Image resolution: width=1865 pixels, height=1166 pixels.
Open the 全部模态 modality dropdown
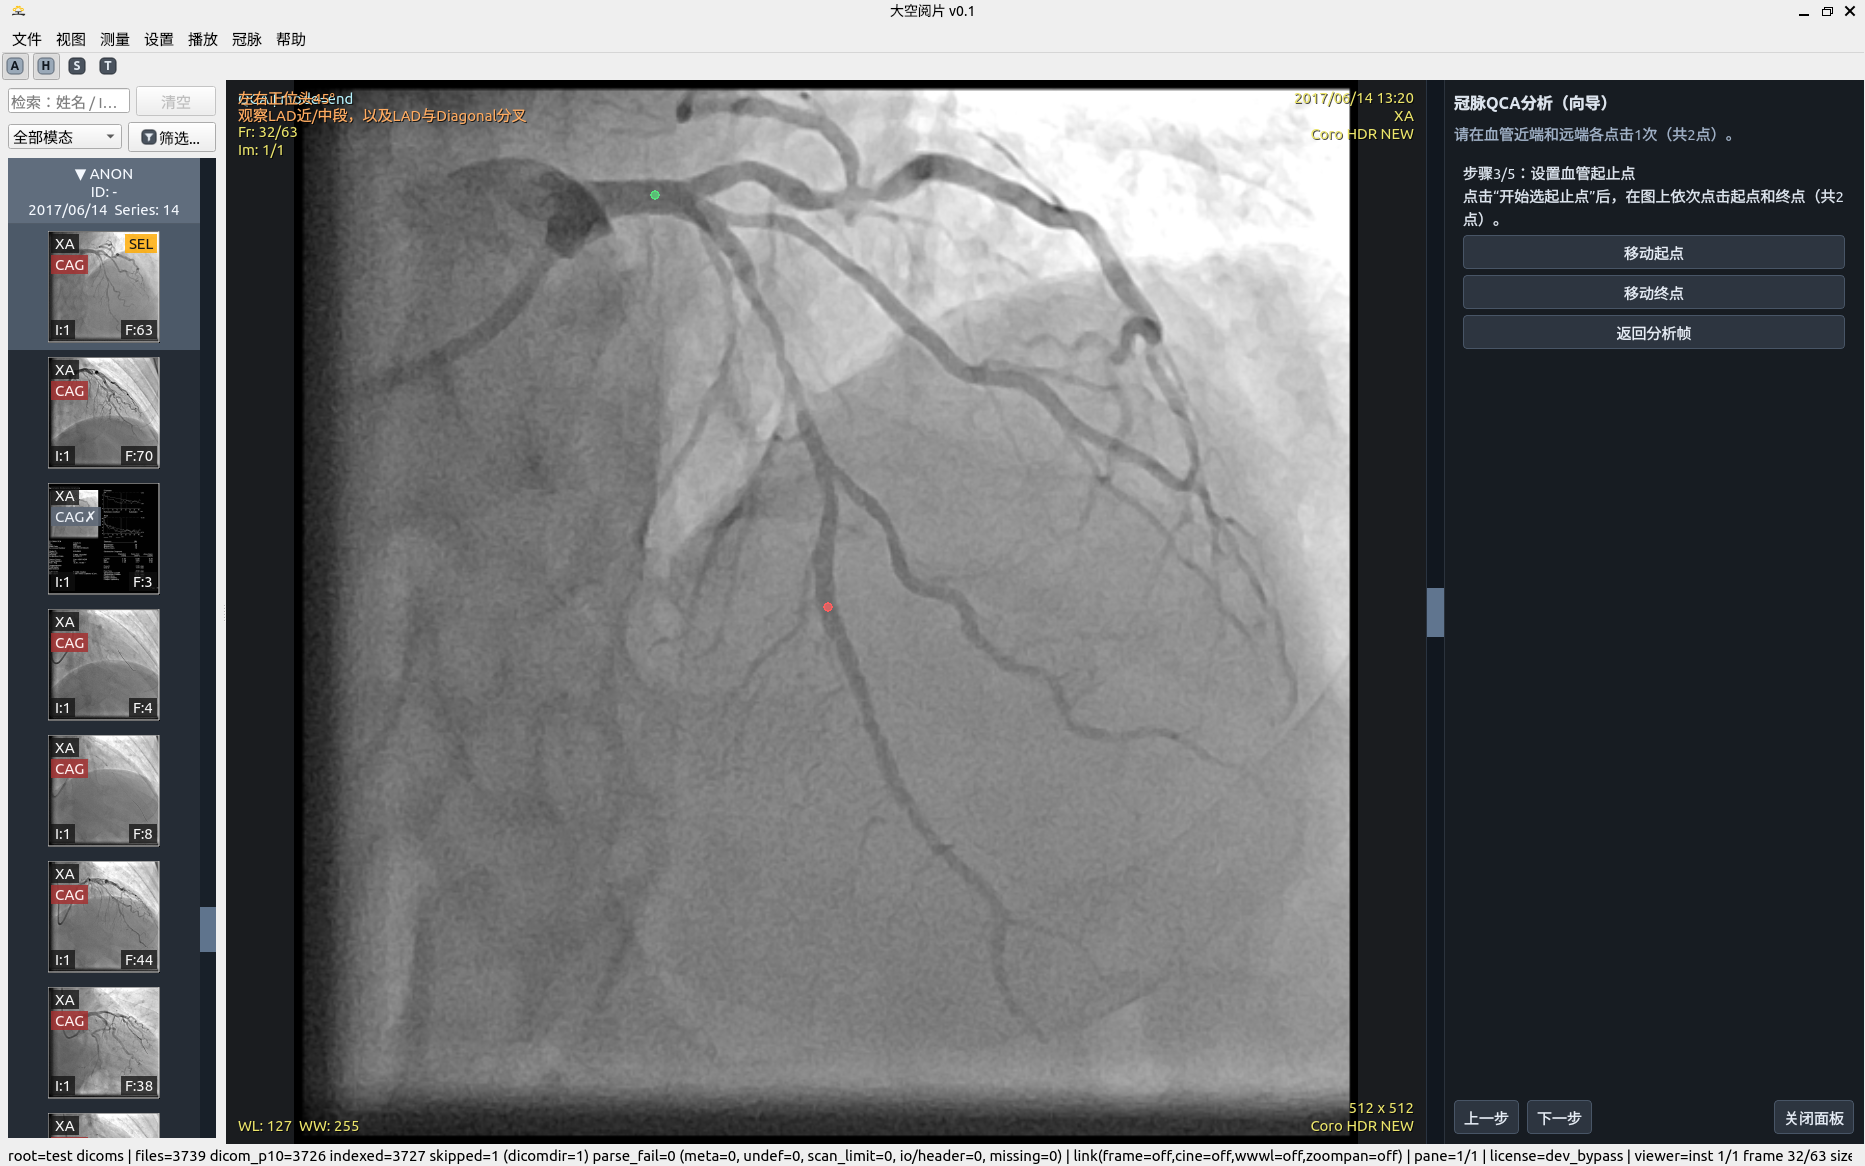click(65, 137)
